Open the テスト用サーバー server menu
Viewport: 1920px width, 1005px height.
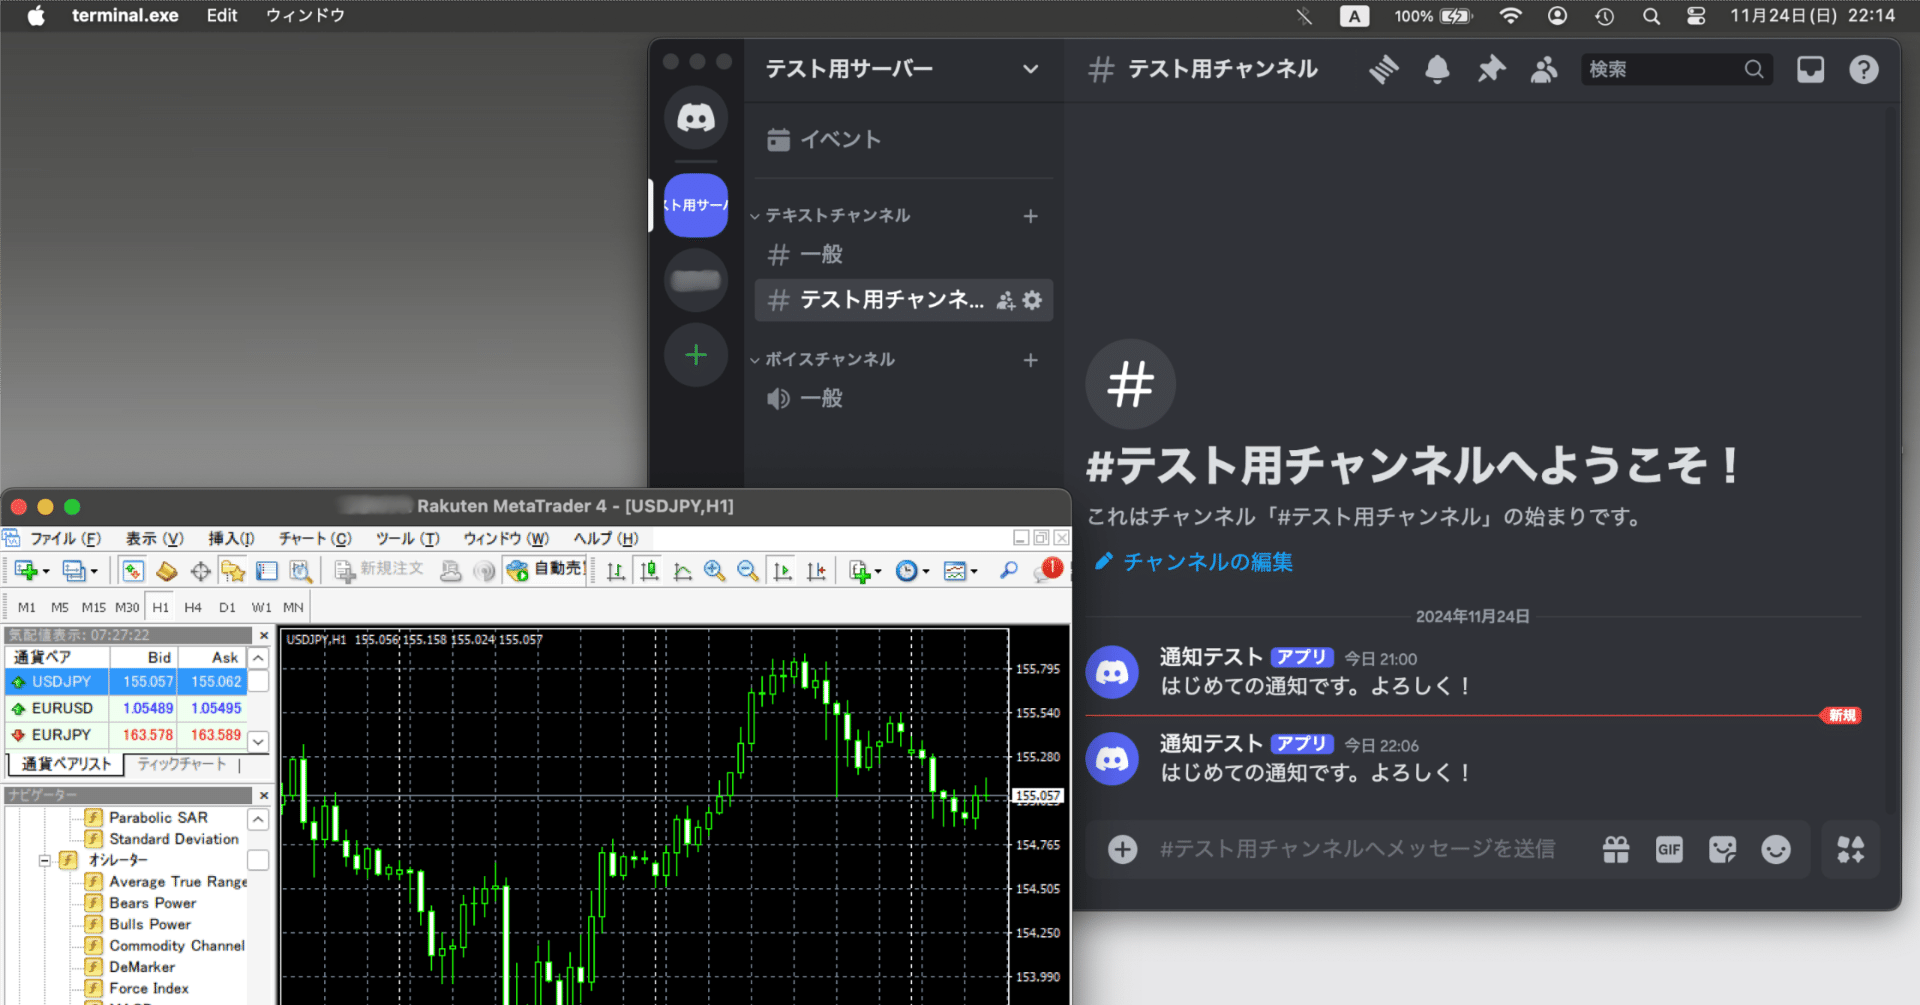(x=898, y=69)
